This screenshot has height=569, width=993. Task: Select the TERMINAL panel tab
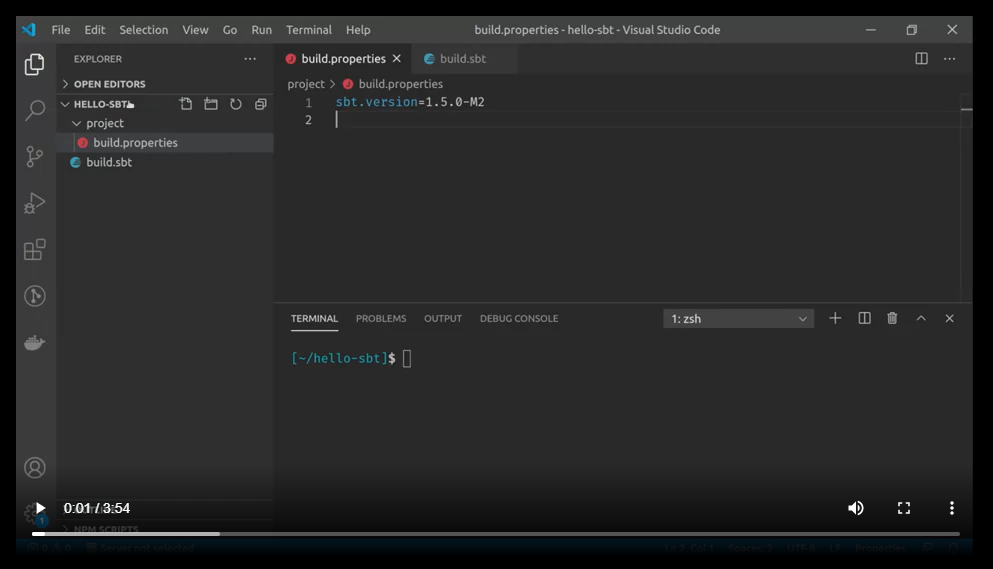click(314, 319)
